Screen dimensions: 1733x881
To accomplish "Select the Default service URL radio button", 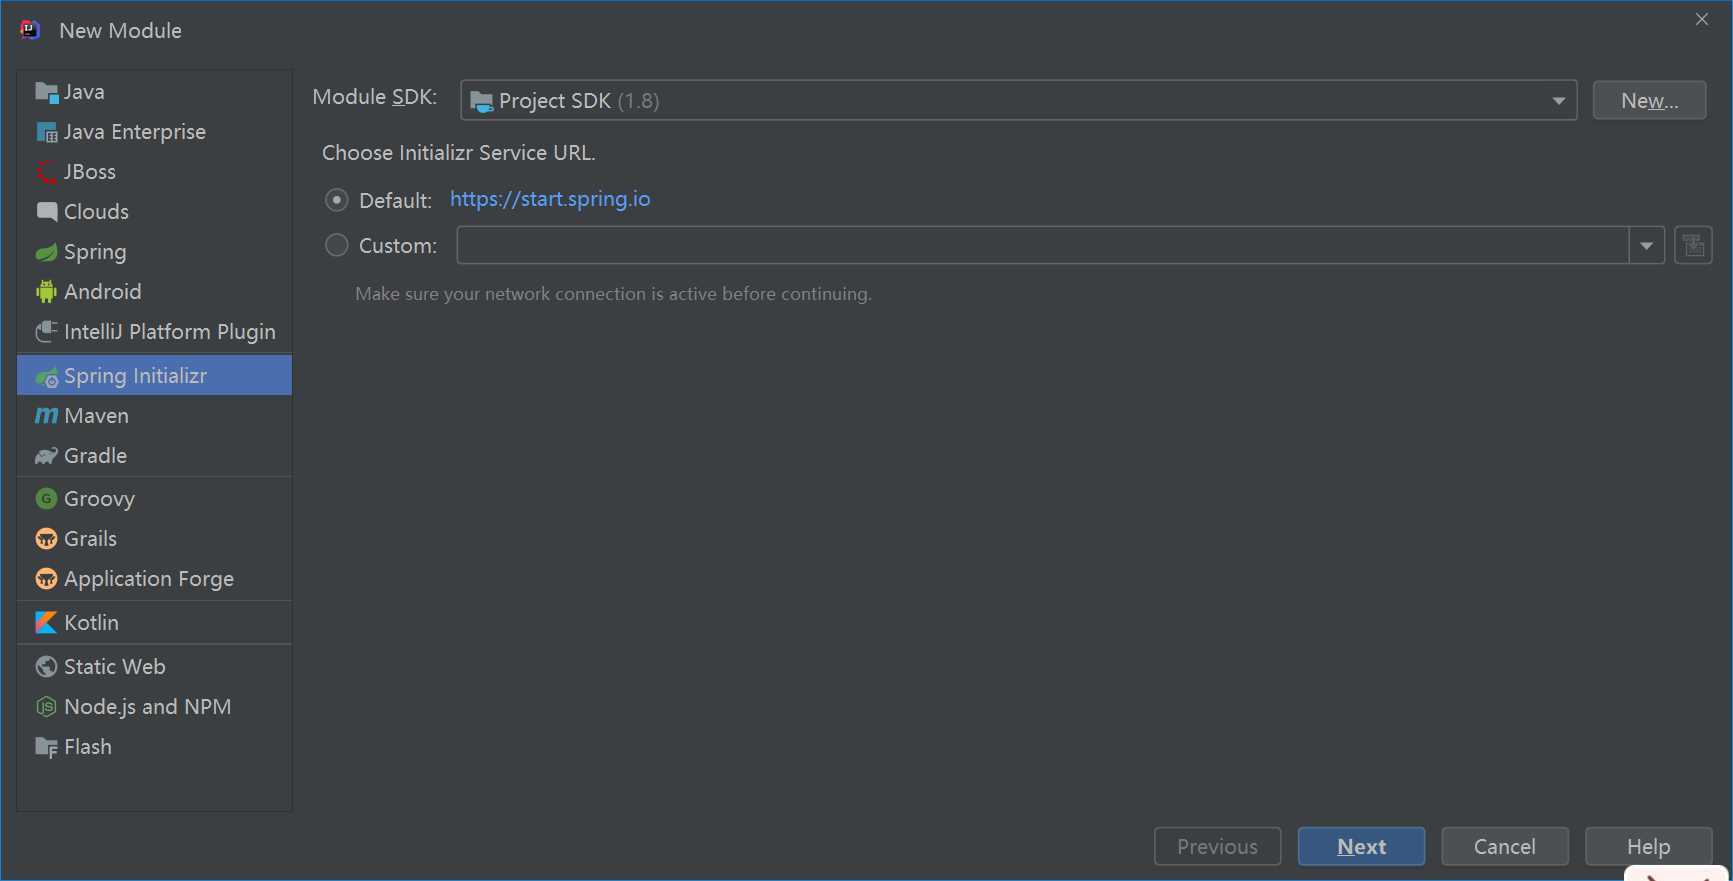I will [337, 200].
